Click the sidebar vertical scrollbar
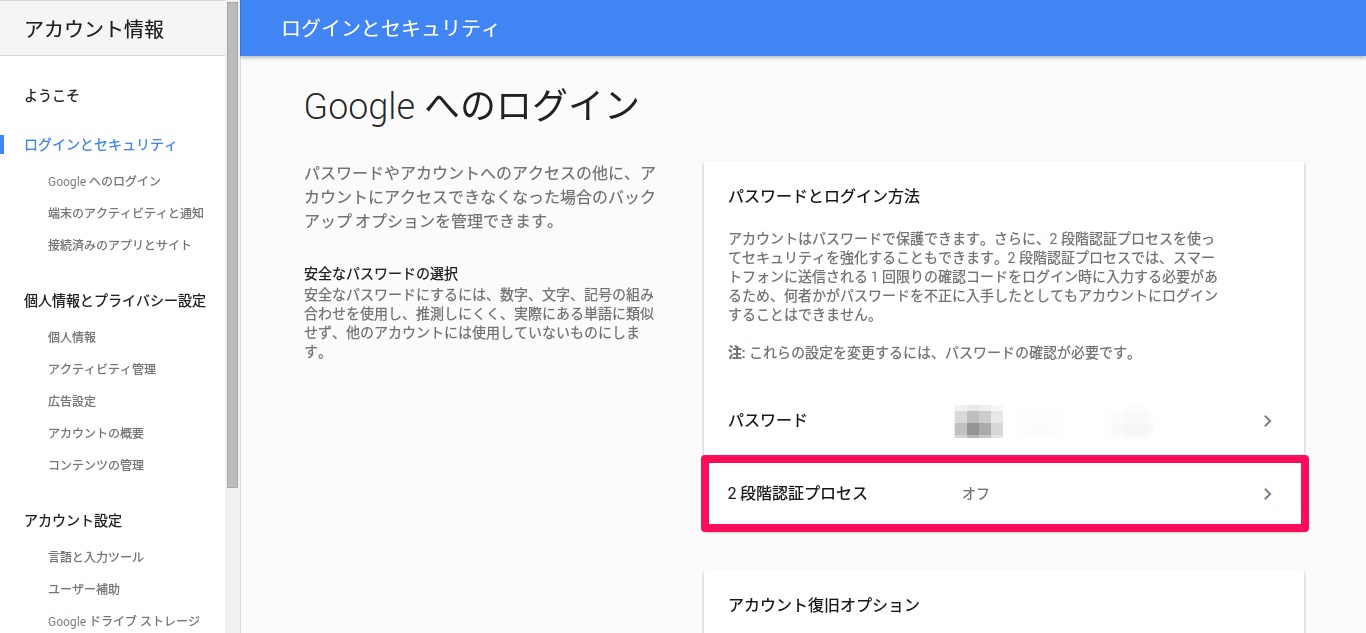This screenshot has width=1366, height=633. coord(233,245)
